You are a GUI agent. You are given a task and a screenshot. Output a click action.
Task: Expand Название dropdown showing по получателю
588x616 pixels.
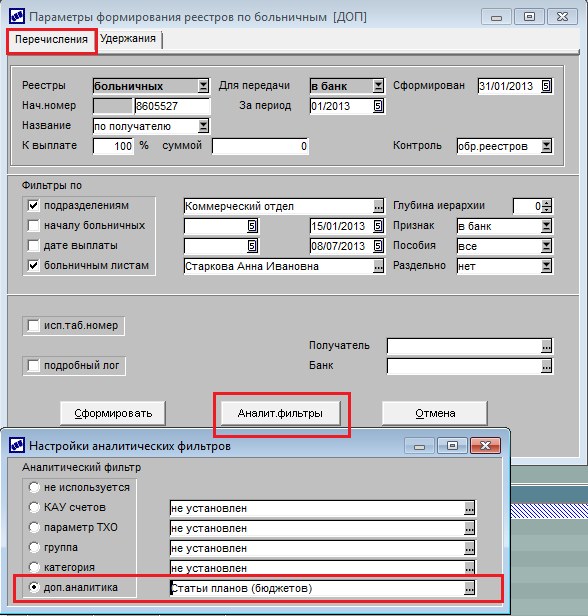(203, 126)
